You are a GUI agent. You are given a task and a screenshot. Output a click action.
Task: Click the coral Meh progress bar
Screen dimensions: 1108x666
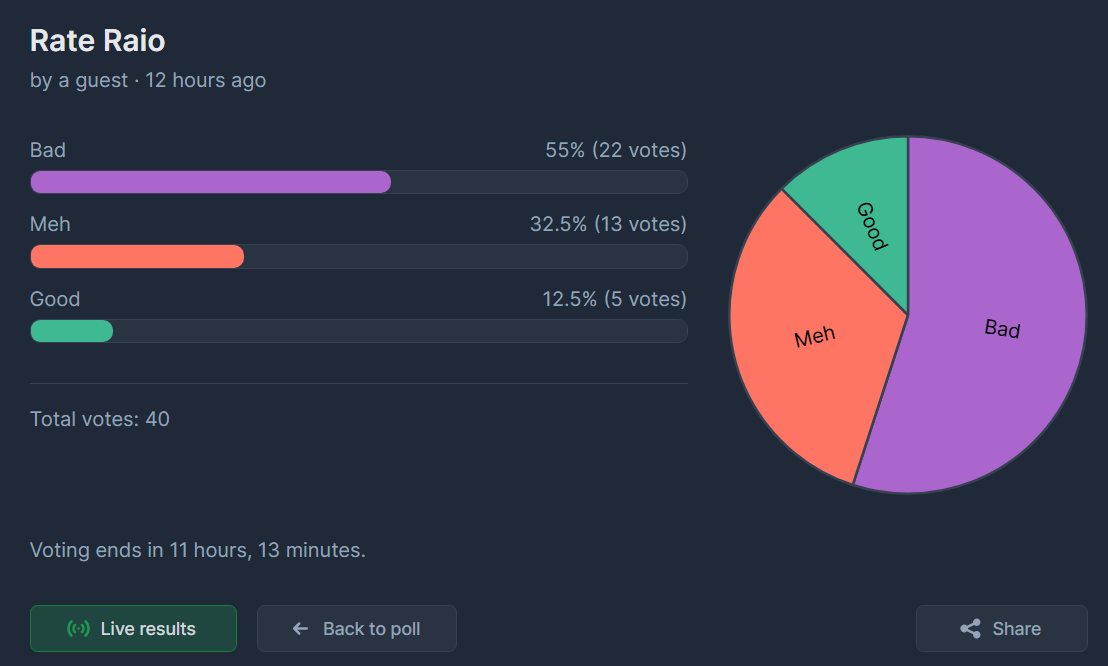137,257
